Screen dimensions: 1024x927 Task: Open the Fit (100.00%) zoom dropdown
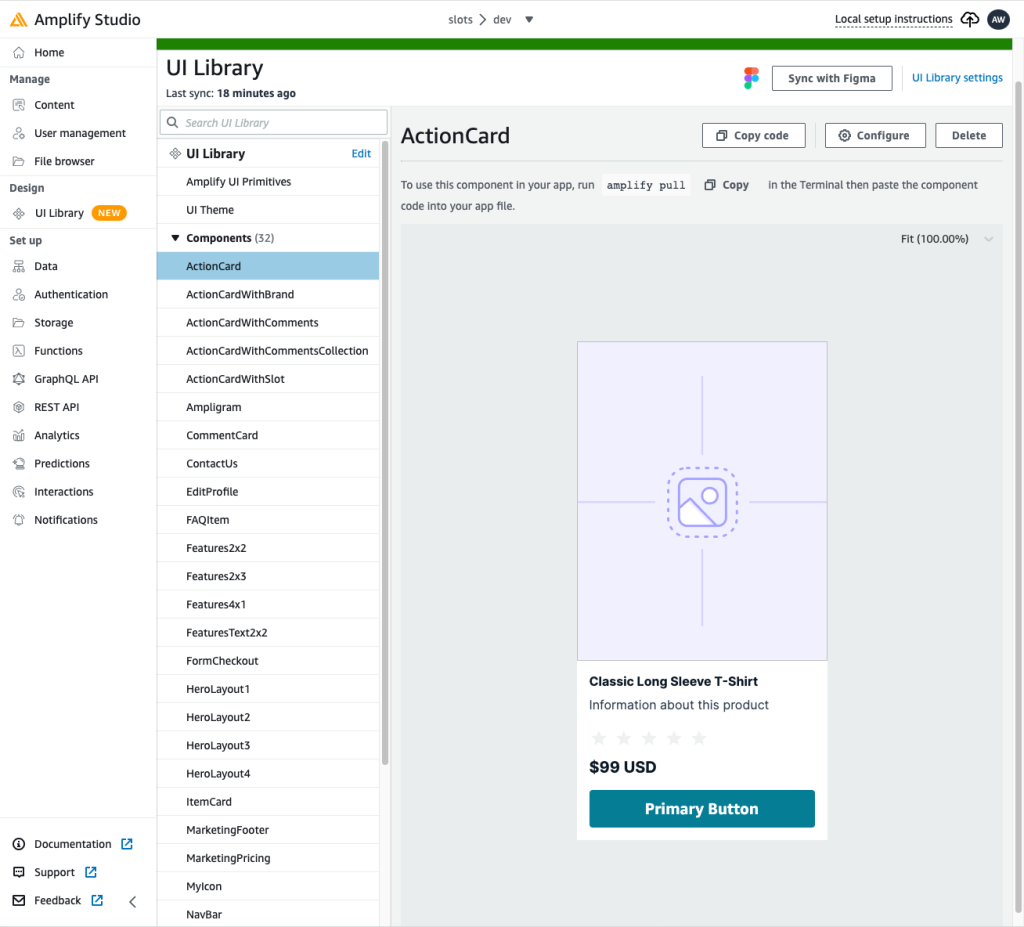pos(943,239)
